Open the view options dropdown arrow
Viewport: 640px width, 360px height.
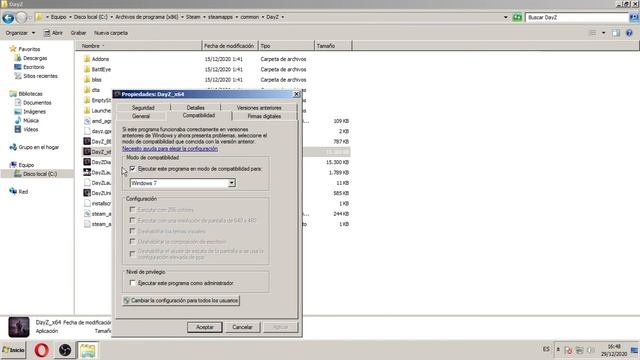tap(603, 33)
